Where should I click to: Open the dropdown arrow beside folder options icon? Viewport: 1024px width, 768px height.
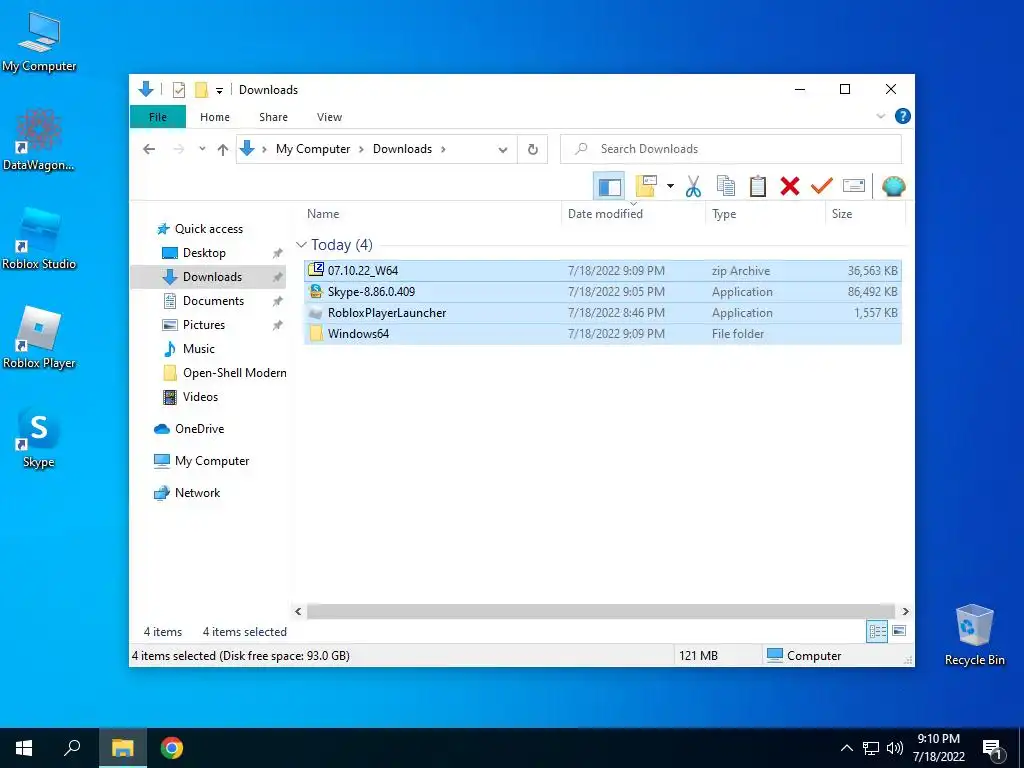tap(670, 187)
